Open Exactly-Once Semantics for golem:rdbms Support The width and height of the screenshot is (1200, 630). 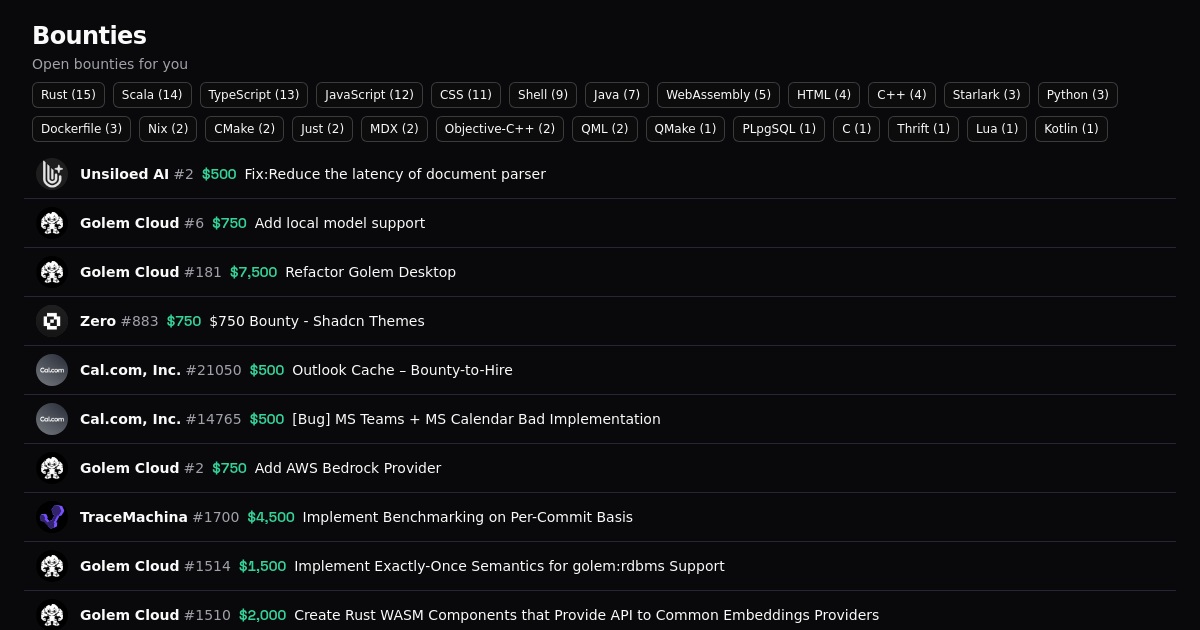coord(509,566)
